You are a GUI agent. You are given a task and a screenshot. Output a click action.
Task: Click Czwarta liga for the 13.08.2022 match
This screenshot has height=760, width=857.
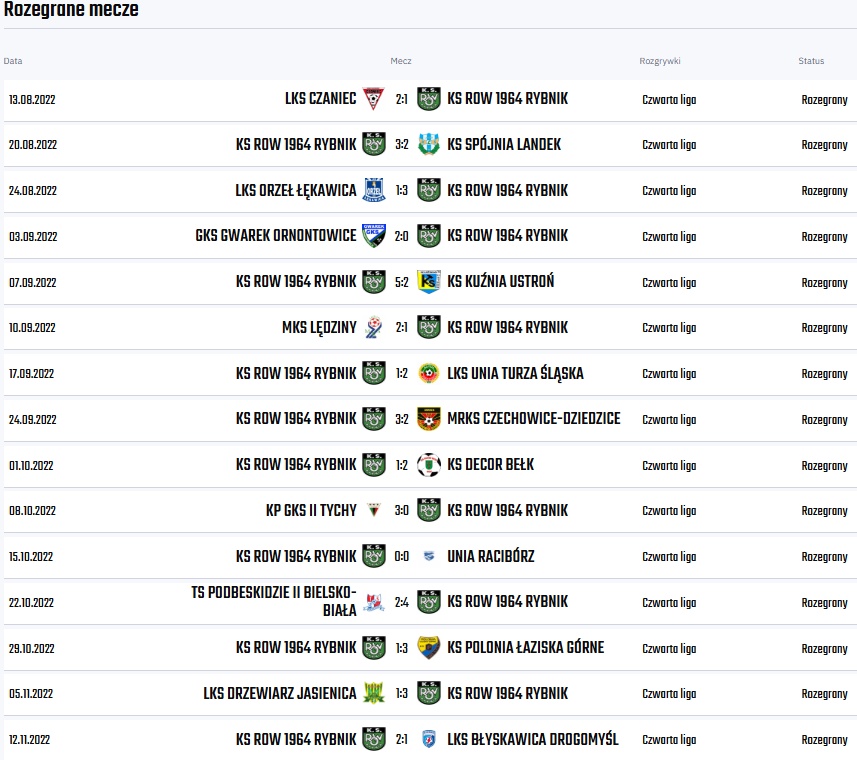669,99
